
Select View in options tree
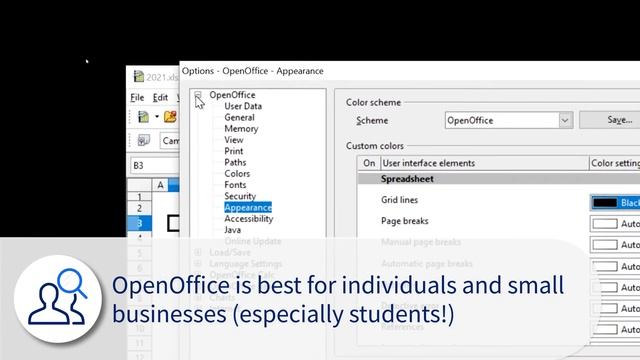point(234,140)
